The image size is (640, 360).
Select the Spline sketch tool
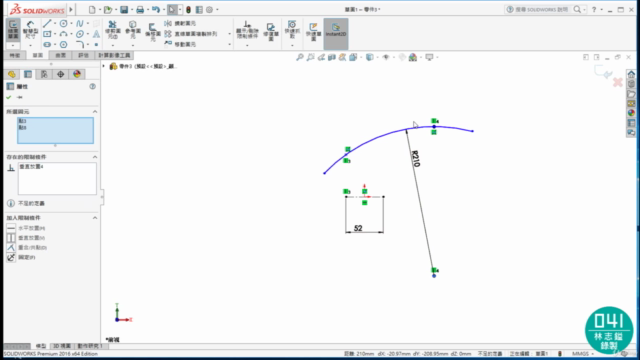[80, 23]
